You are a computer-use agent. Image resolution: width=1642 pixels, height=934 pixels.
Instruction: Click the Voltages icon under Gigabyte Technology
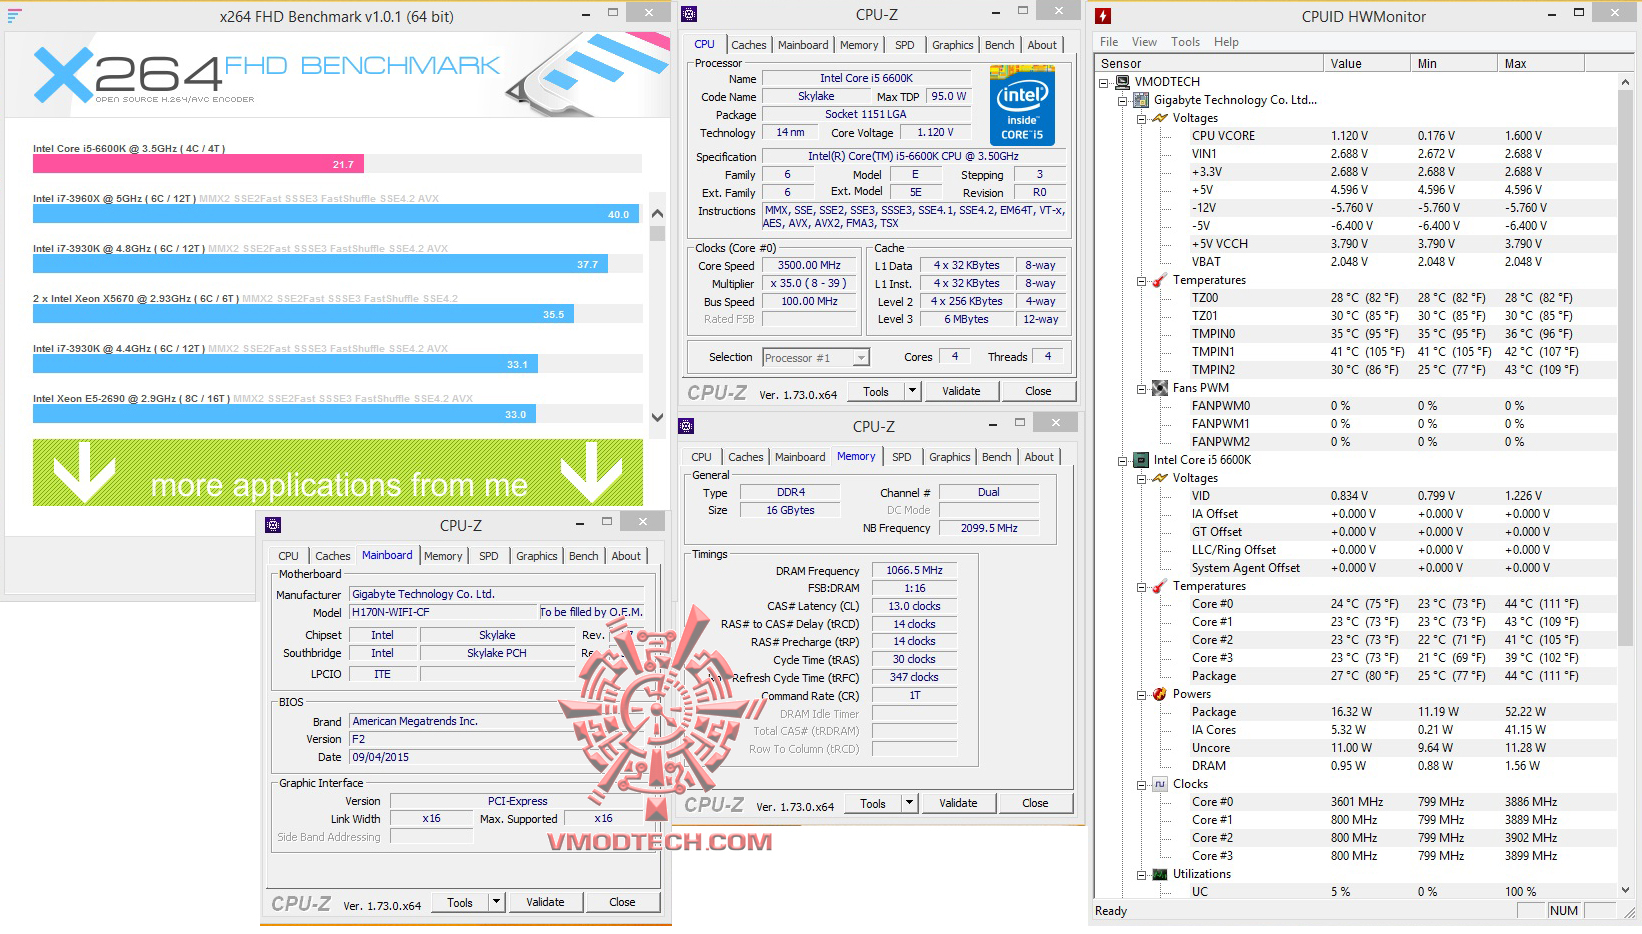click(x=1160, y=118)
